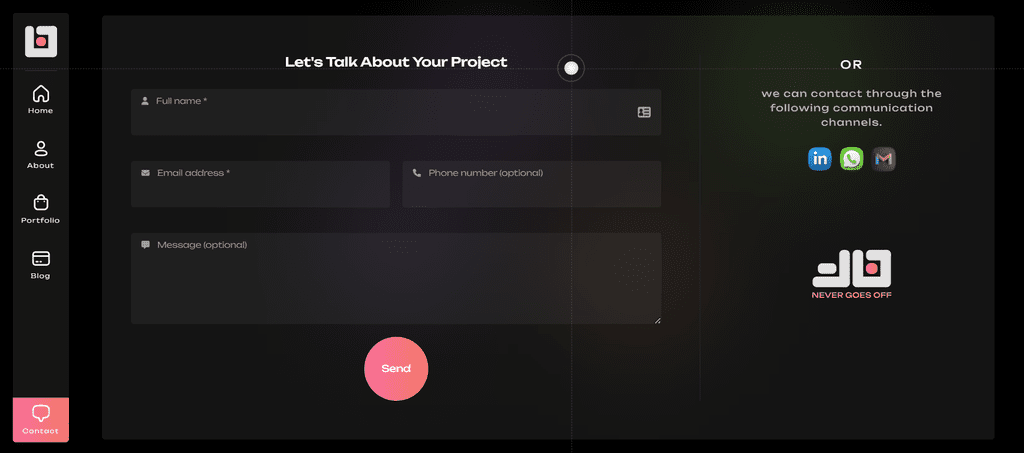Open the Portfolio section
The image size is (1024, 453).
click(40, 210)
